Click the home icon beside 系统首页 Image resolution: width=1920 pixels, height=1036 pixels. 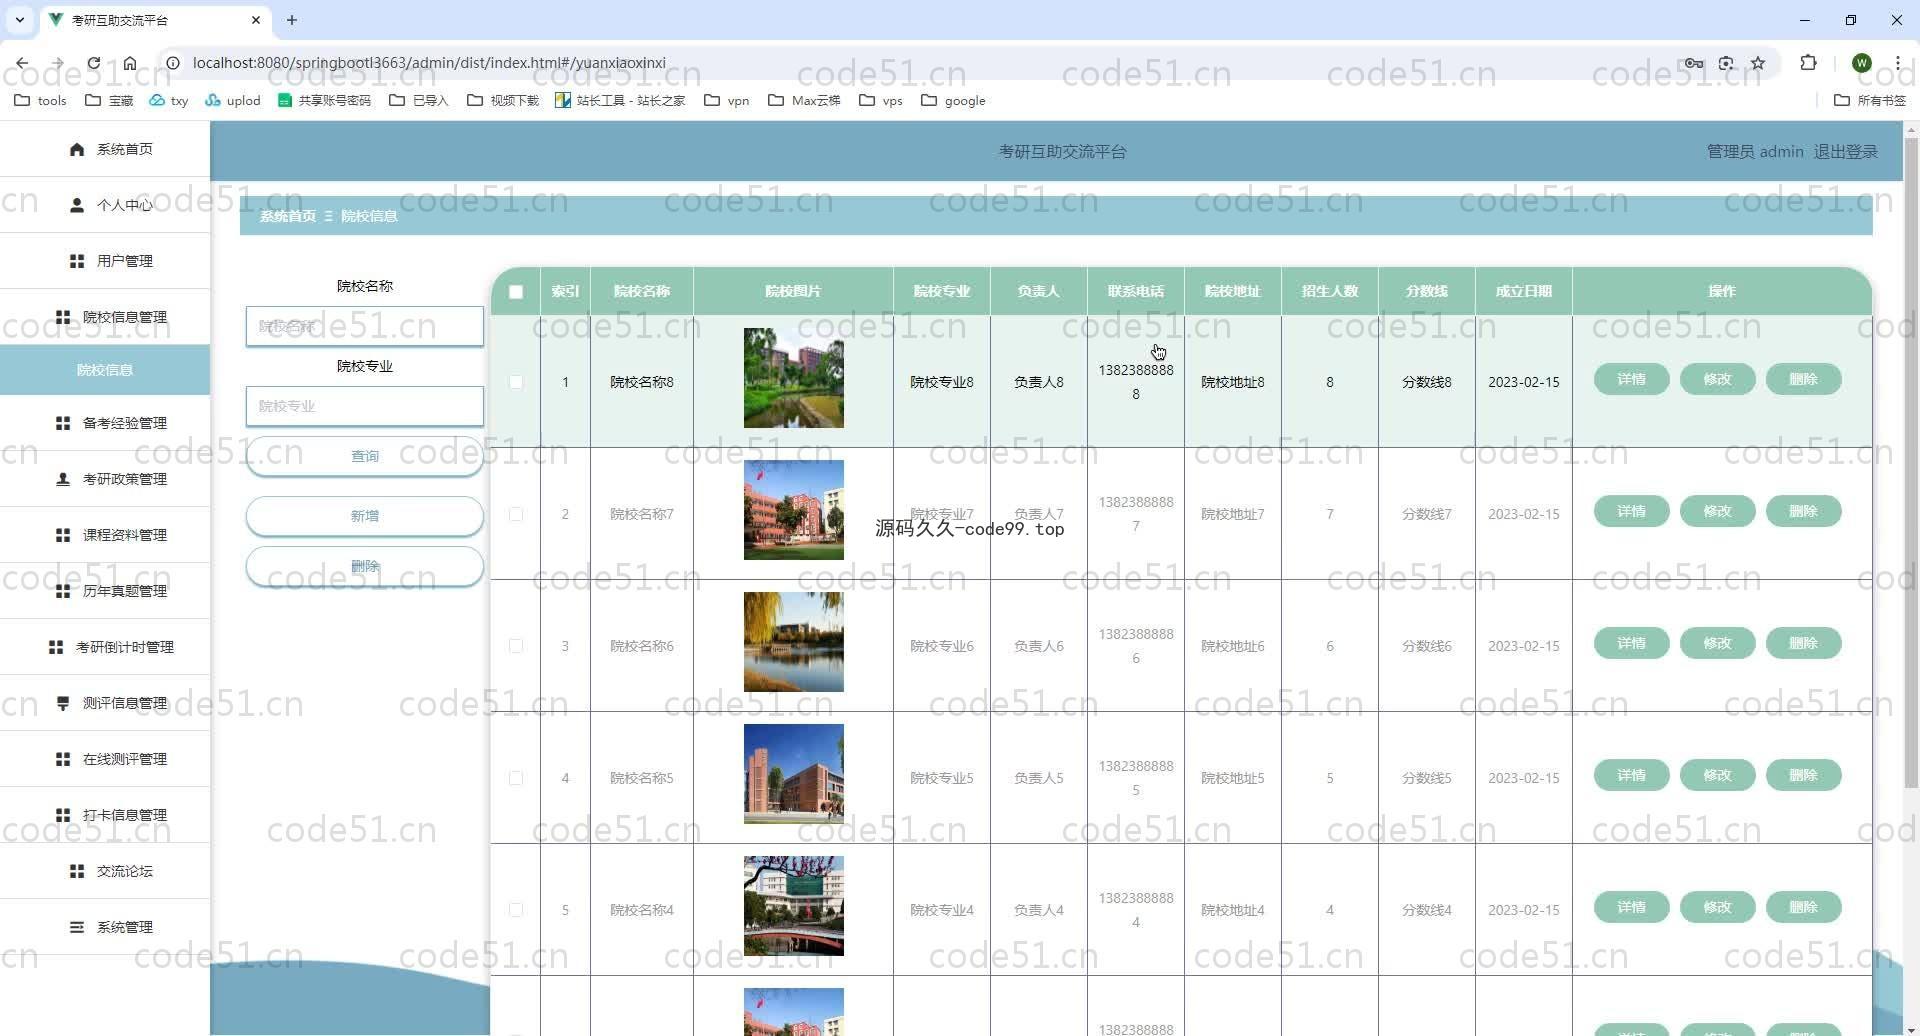[x=77, y=149]
